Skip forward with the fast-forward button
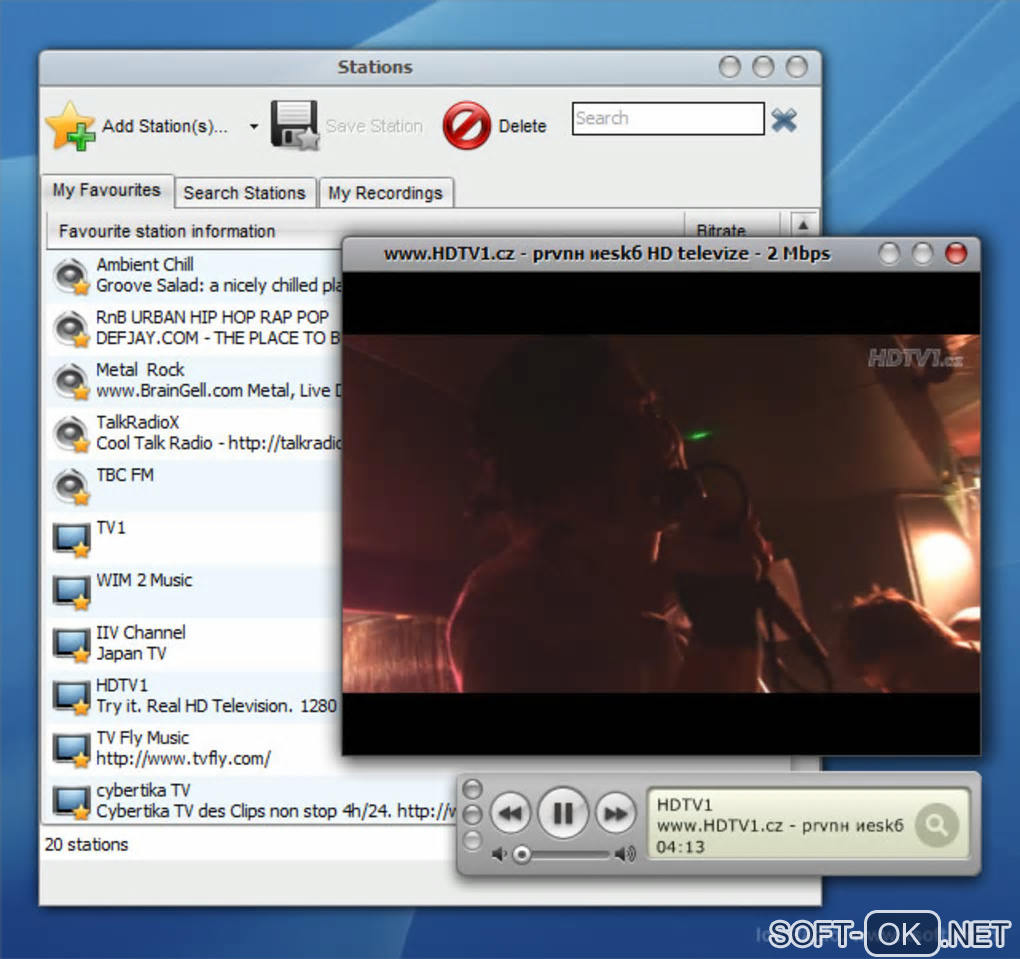This screenshot has height=959, width=1020. (615, 812)
